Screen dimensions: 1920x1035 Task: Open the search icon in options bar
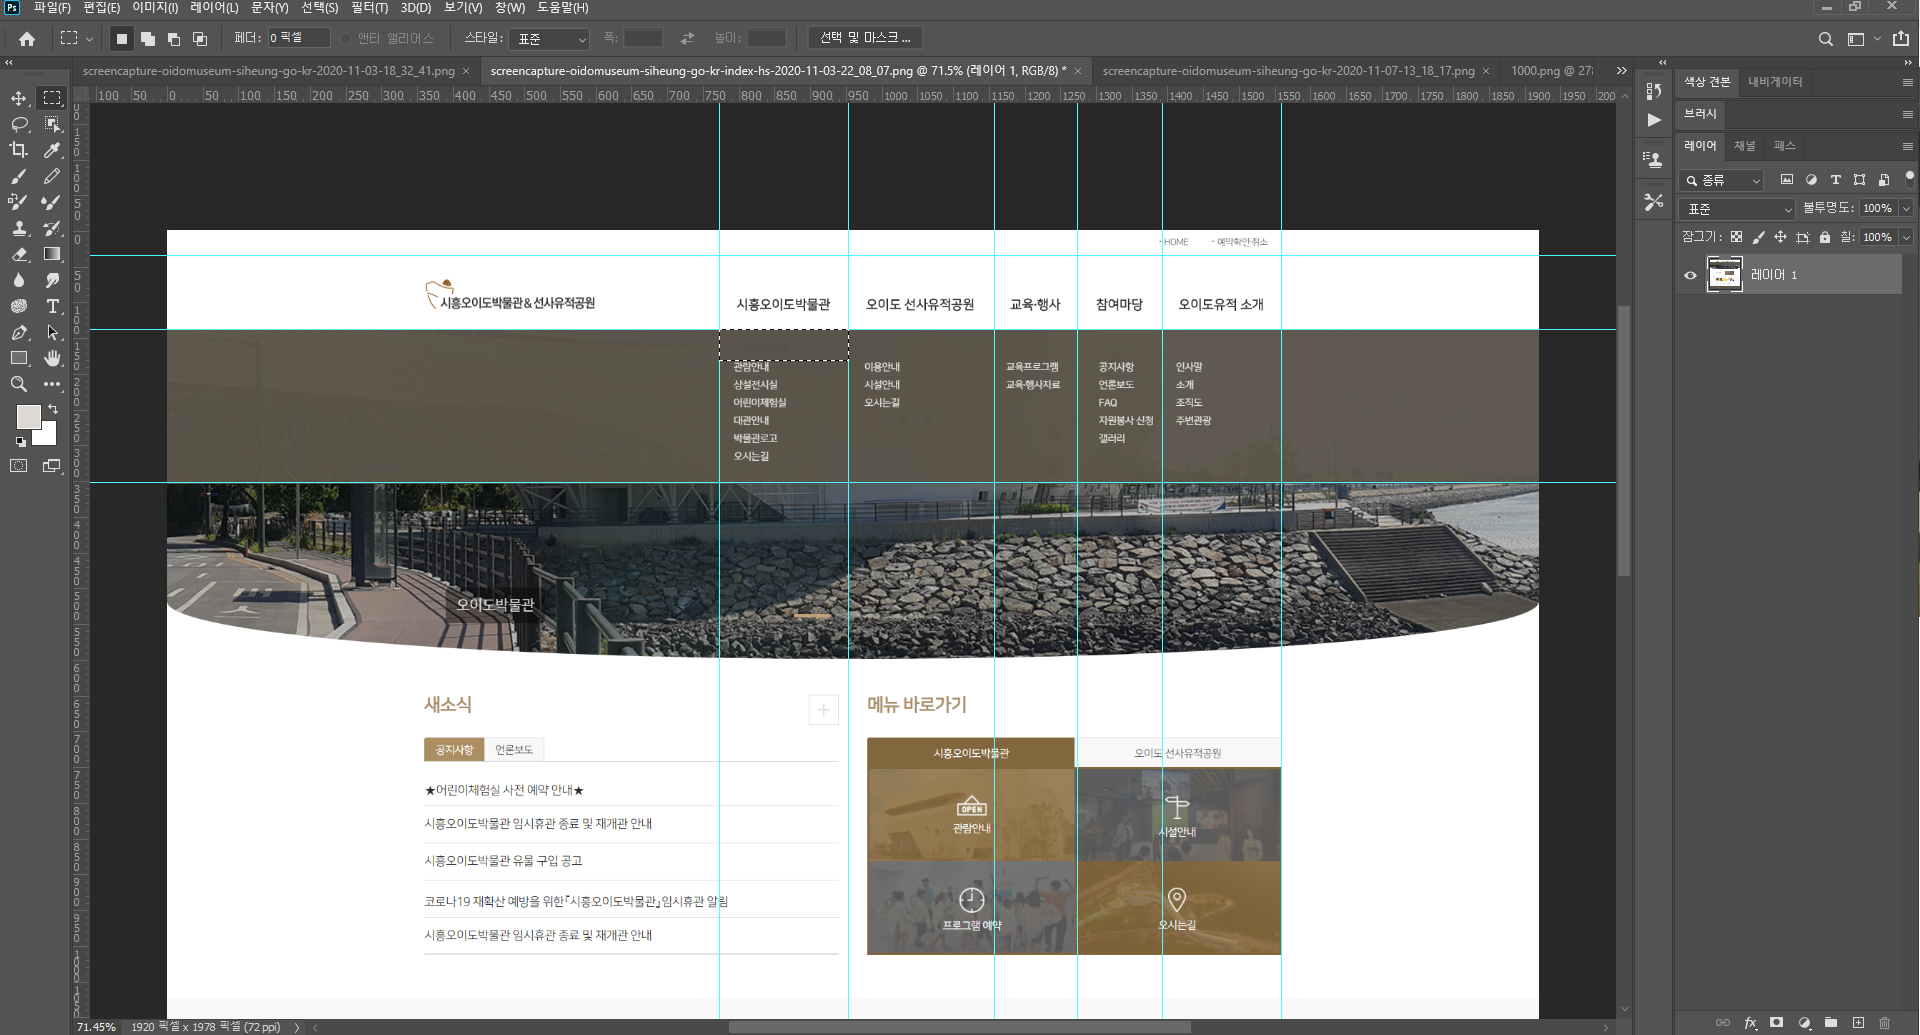pyautogui.click(x=1825, y=39)
